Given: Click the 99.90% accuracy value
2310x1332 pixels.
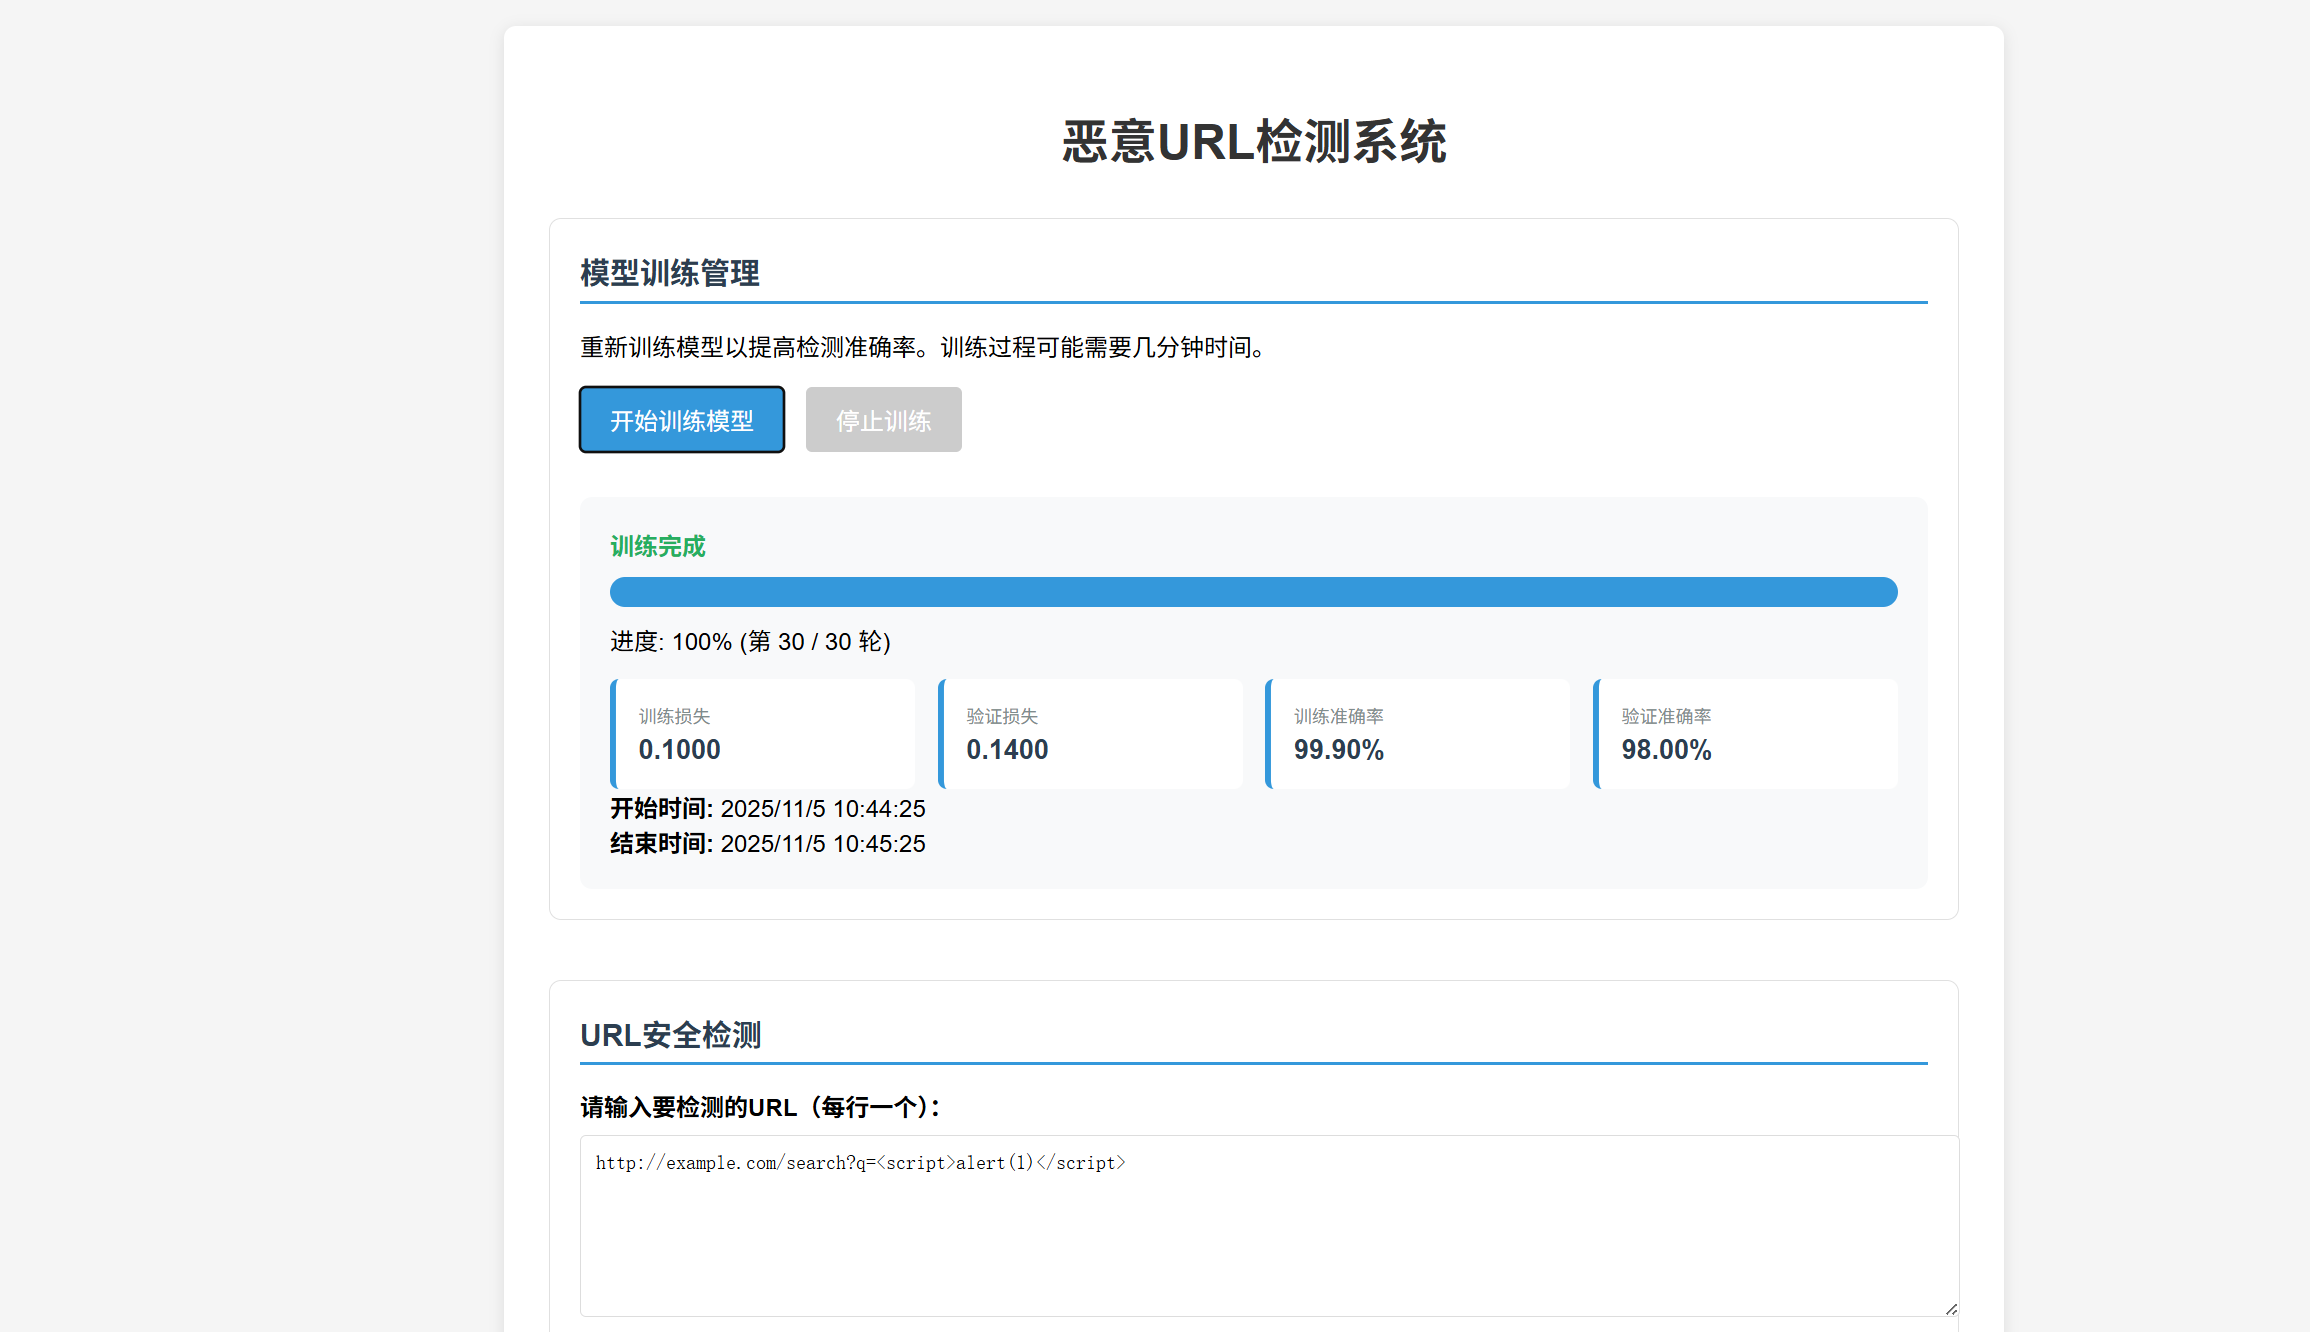Looking at the screenshot, I should tap(1339, 749).
